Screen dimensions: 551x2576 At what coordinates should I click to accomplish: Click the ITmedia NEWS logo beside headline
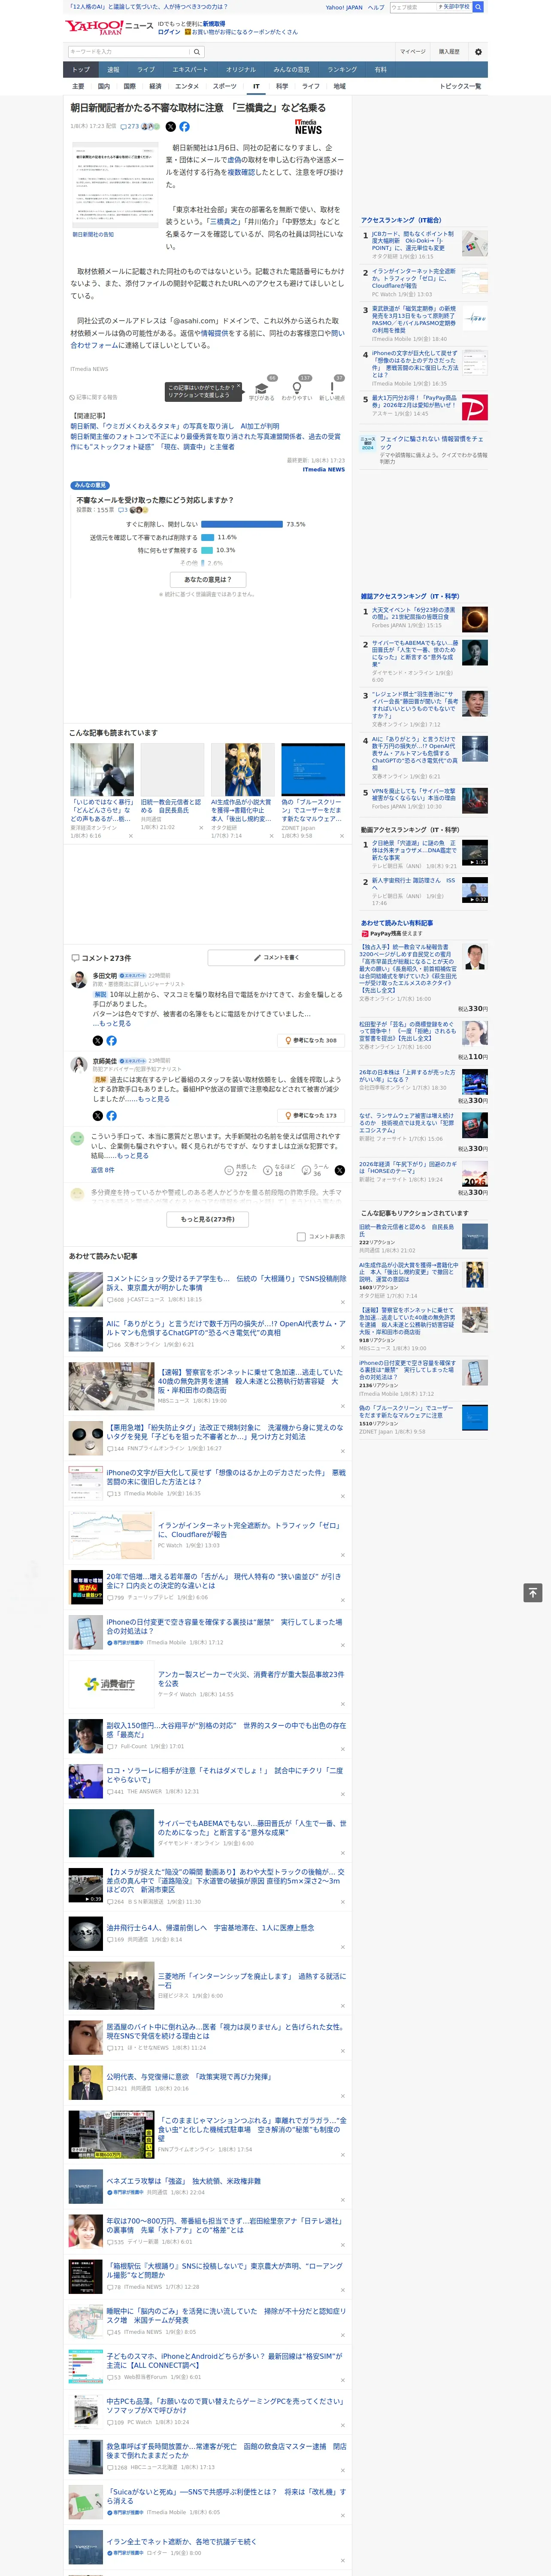pos(308,127)
